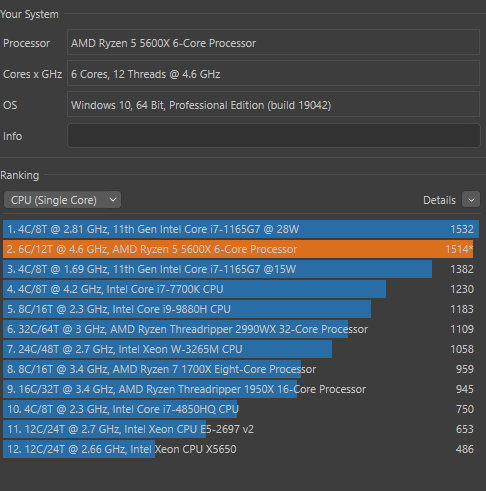486x491 pixels.
Task: Select the orange Ryzen 5 5600X result row
Action: point(238,249)
